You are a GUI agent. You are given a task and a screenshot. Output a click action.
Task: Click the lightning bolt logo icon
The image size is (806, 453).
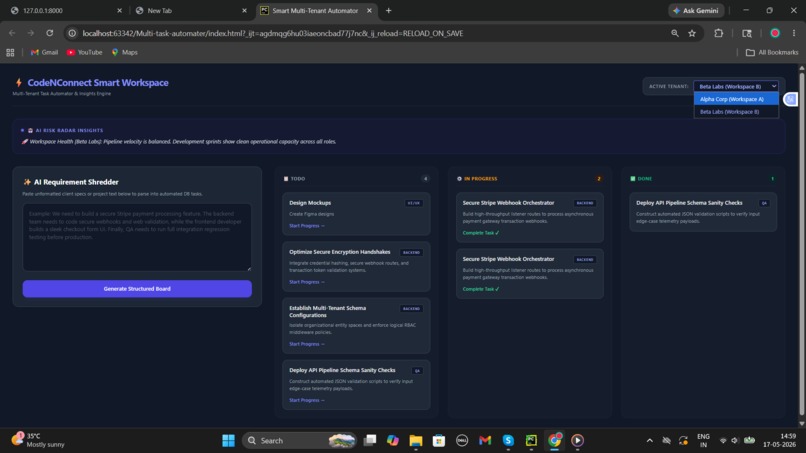[x=19, y=83]
